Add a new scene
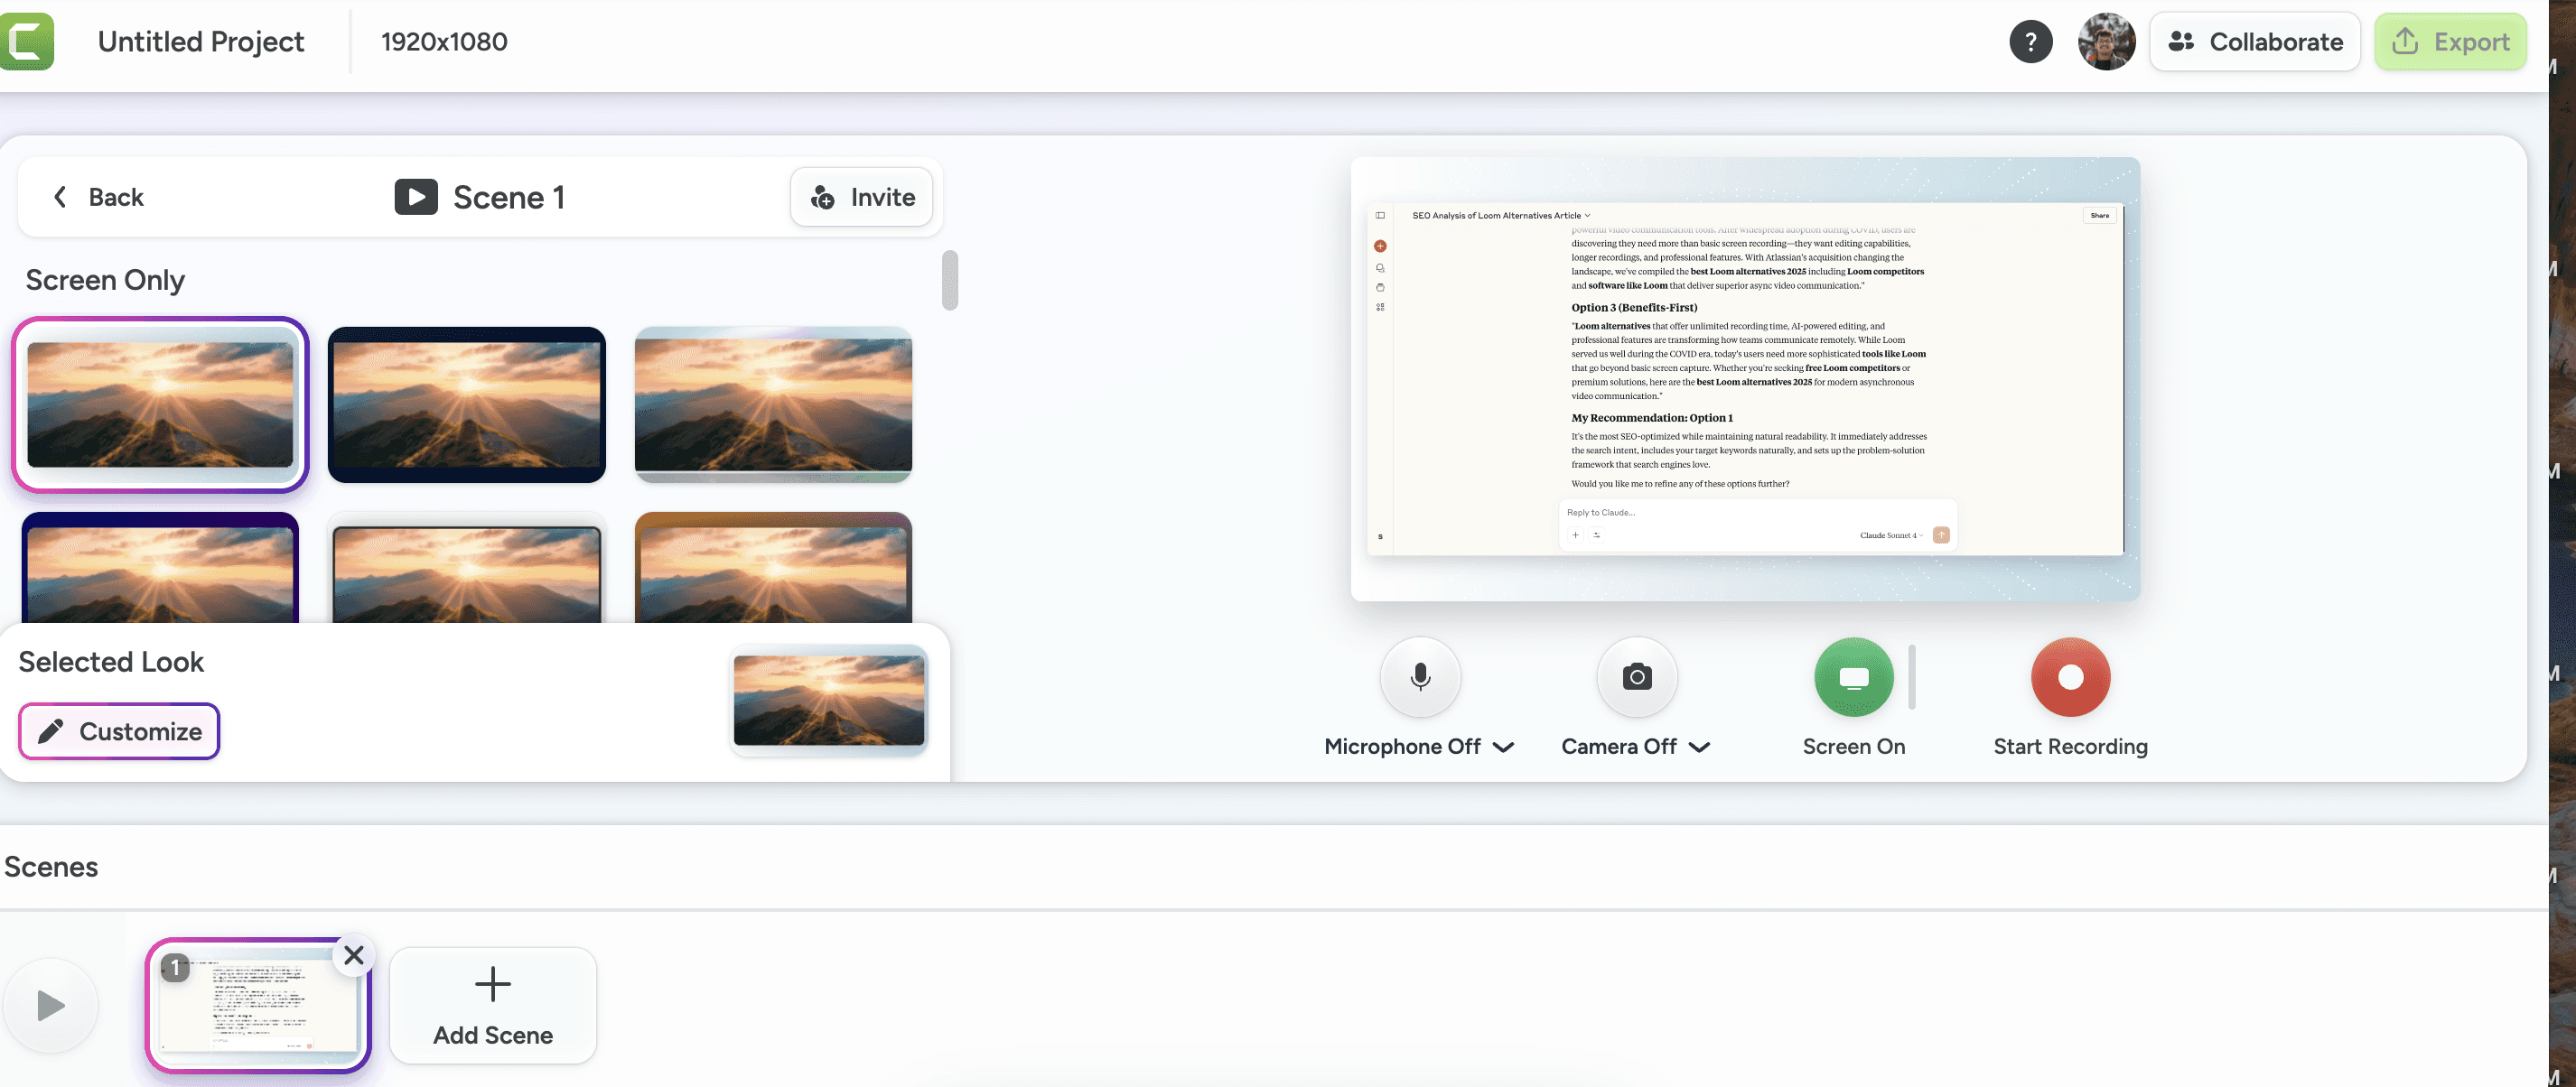 492,1004
